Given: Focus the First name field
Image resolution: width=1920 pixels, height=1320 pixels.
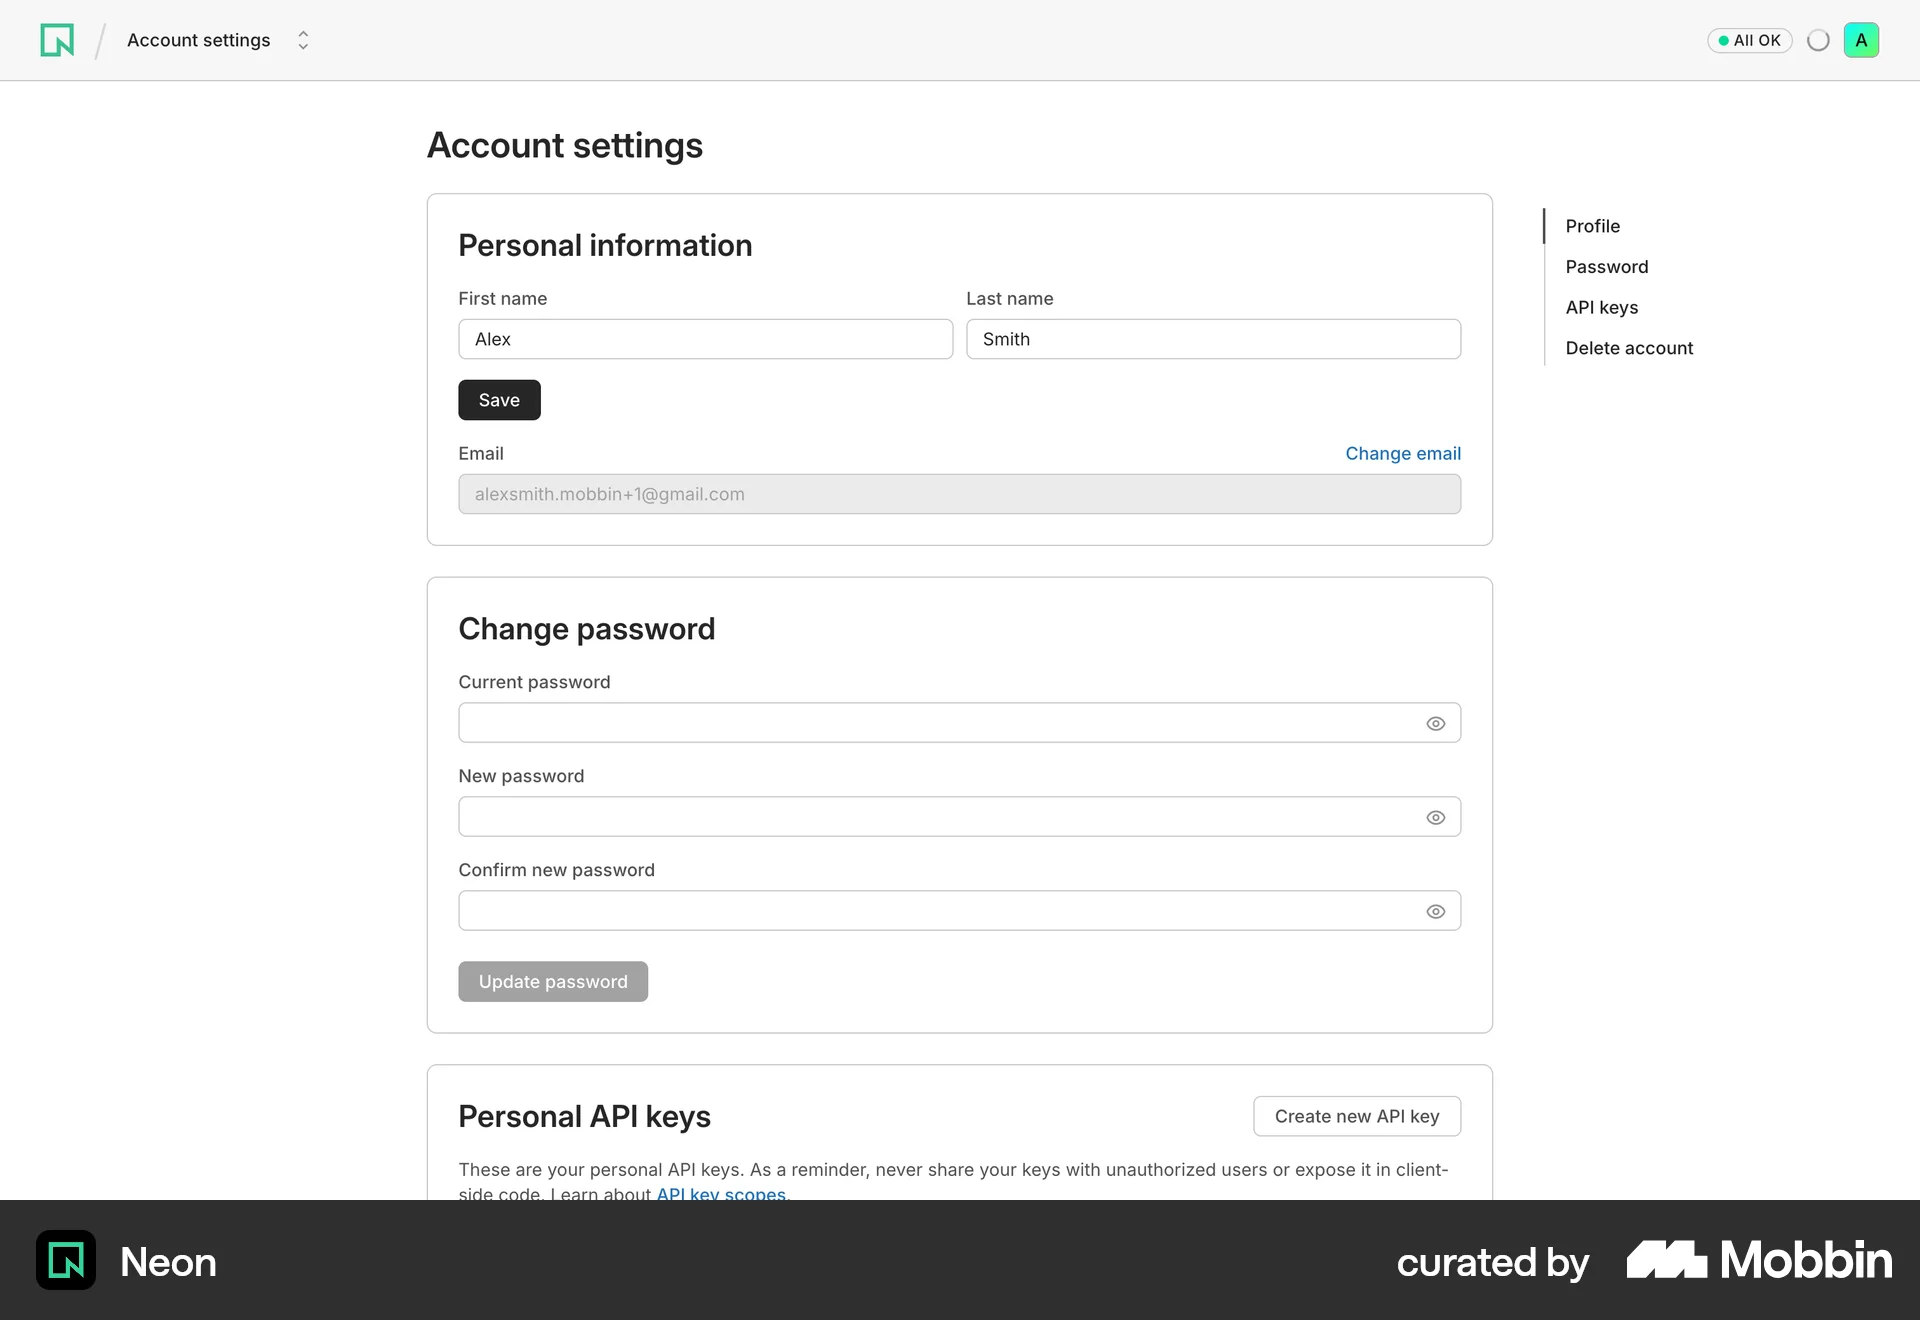Looking at the screenshot, I should click(705, 339).
